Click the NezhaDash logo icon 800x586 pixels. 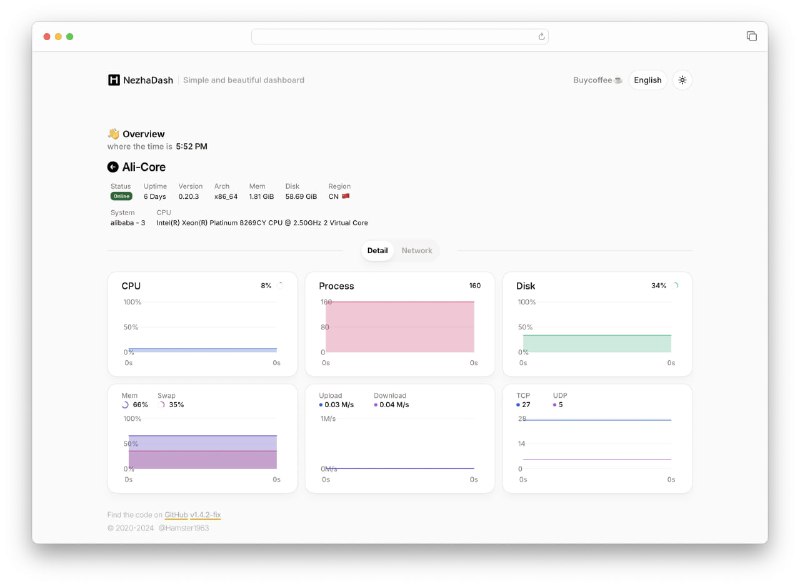pos(114,80)
